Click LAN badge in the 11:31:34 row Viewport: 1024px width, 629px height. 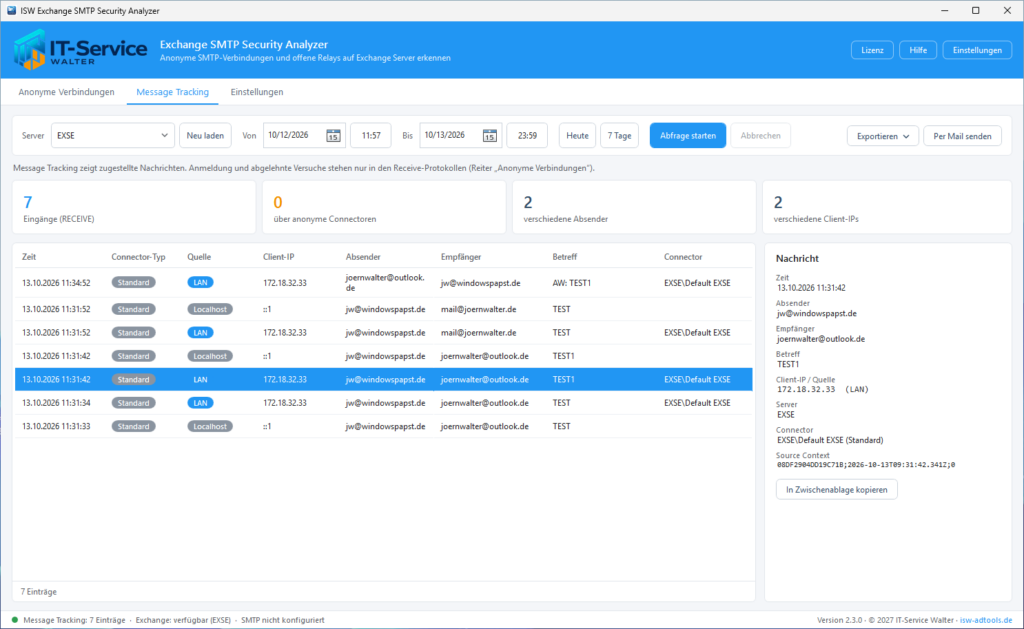click(200, 403)
